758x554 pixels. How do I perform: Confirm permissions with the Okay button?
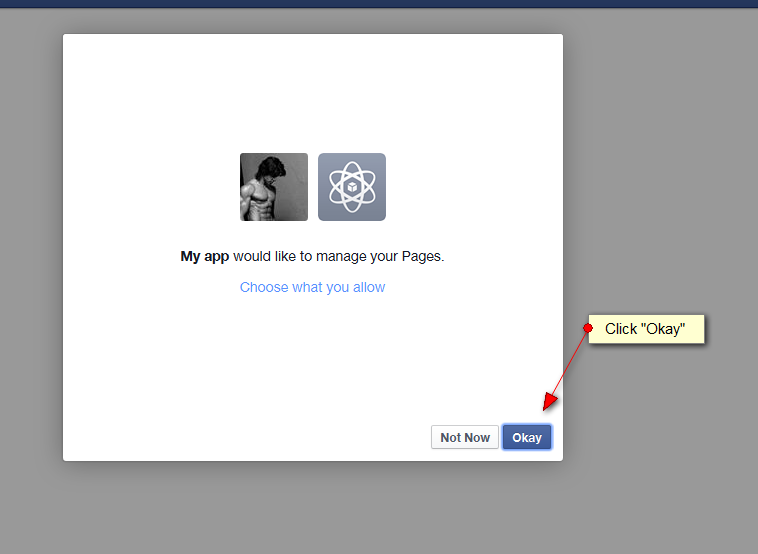(527, 437)
